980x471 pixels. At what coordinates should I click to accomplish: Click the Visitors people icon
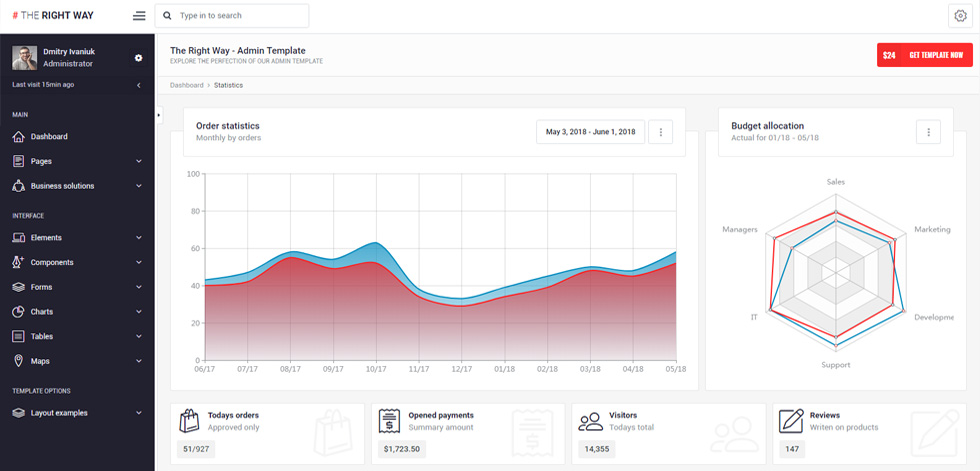click(x=591, y=422)
